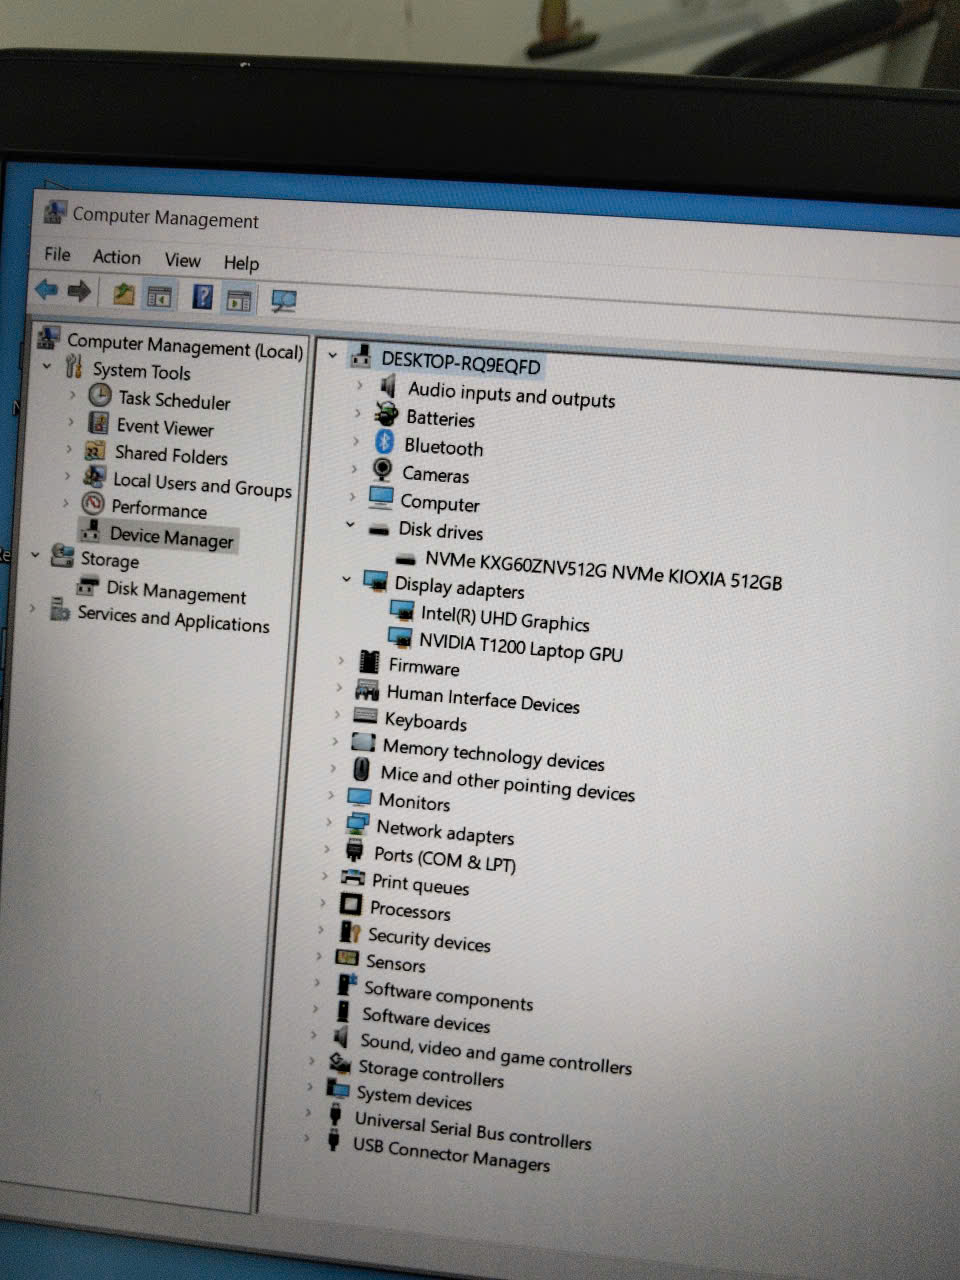Expand Services and Applications arrow
The width and height of the screenshot is (960, 1280).
click(33, 607)
